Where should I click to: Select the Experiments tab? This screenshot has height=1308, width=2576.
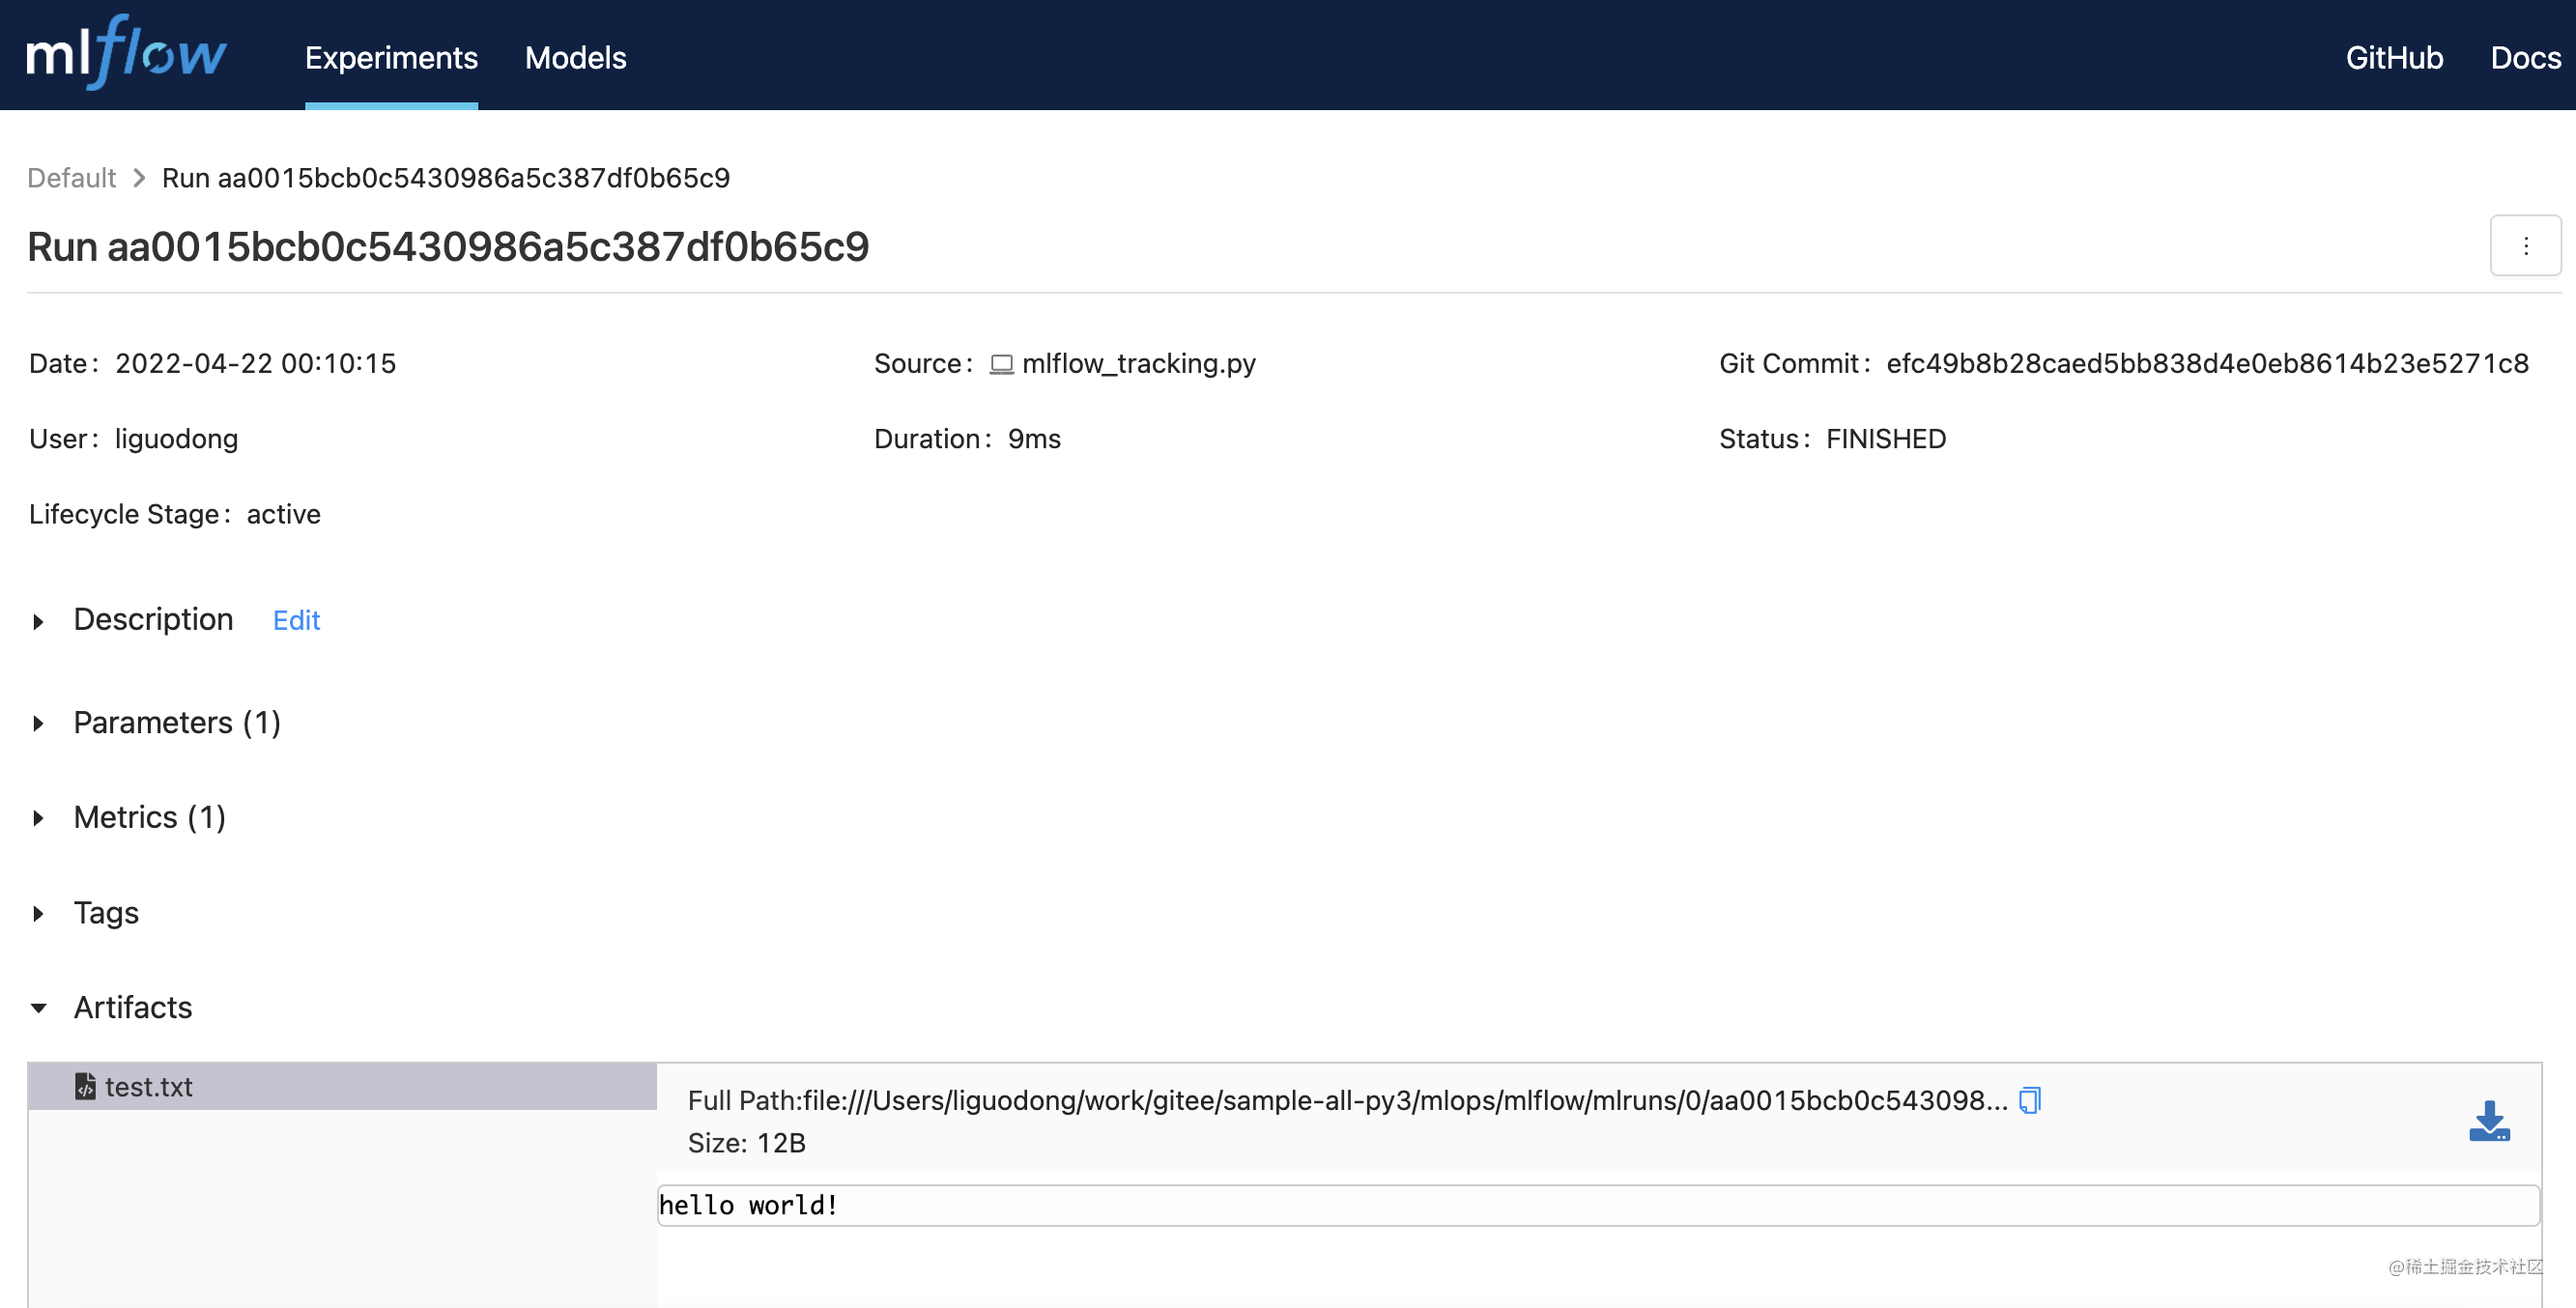click(391, 58)
